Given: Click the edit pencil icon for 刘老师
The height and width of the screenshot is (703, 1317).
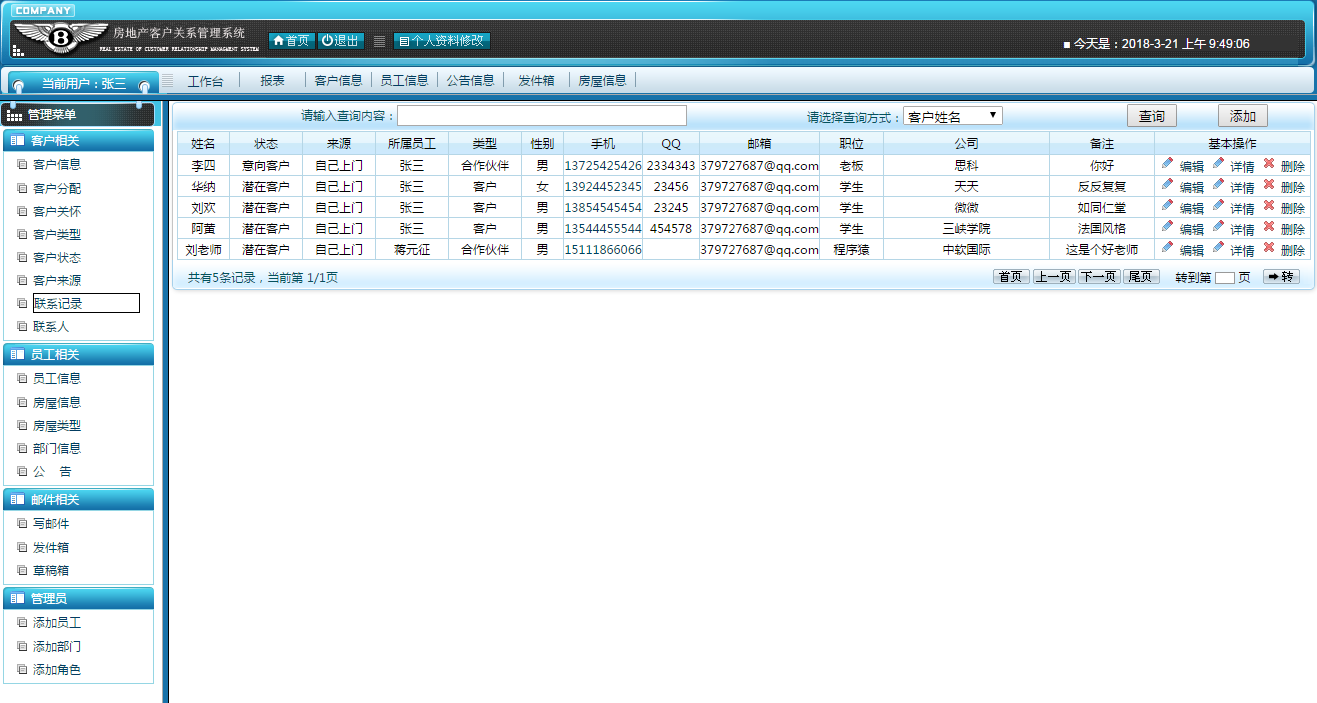Looking at the screenshot, I should tap(1167, 247).
